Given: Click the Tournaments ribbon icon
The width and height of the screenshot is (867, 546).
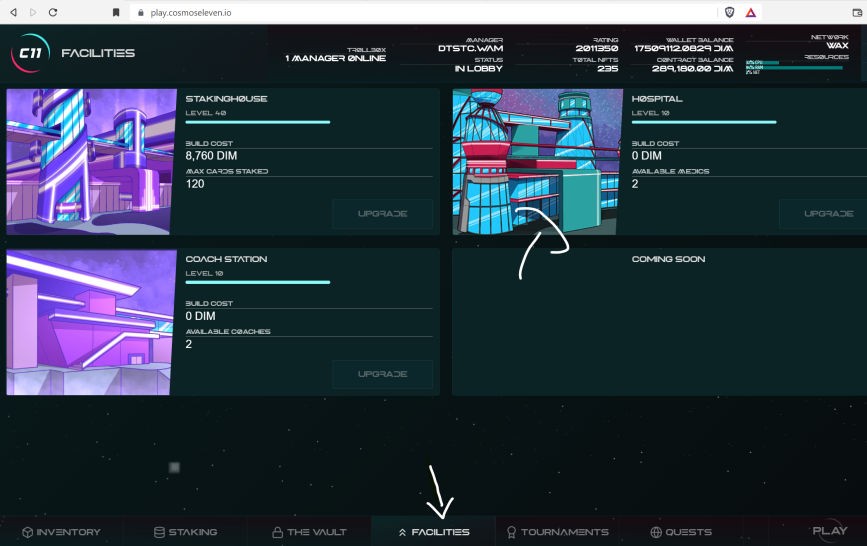Looking at the screenshot, I should point(511,532).
